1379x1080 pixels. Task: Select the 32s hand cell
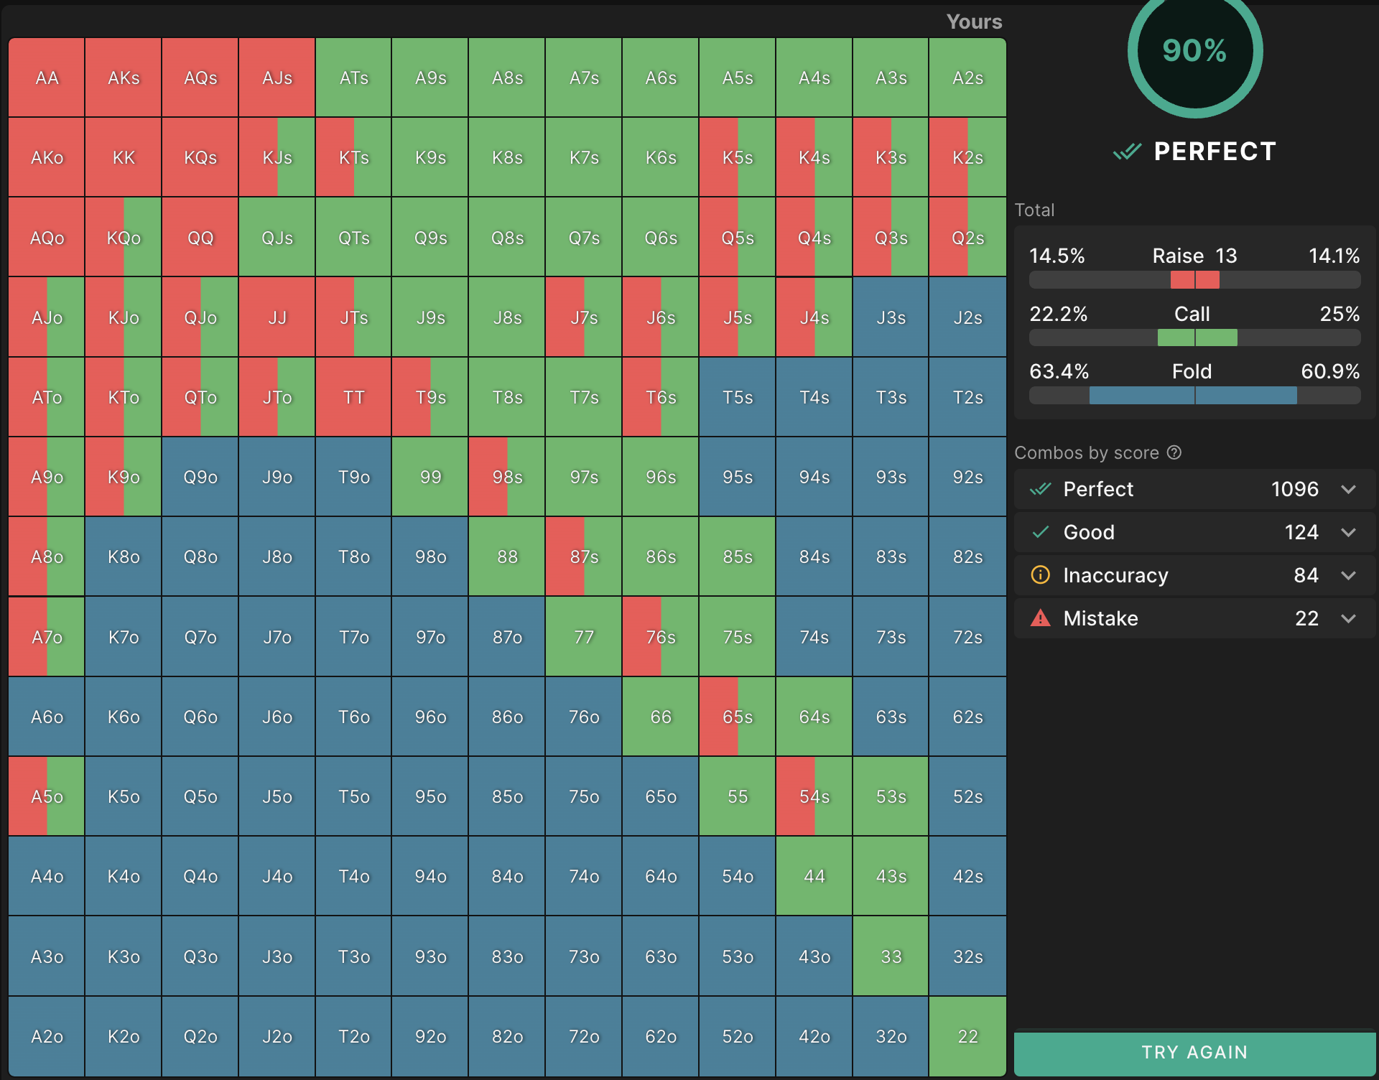968,957
